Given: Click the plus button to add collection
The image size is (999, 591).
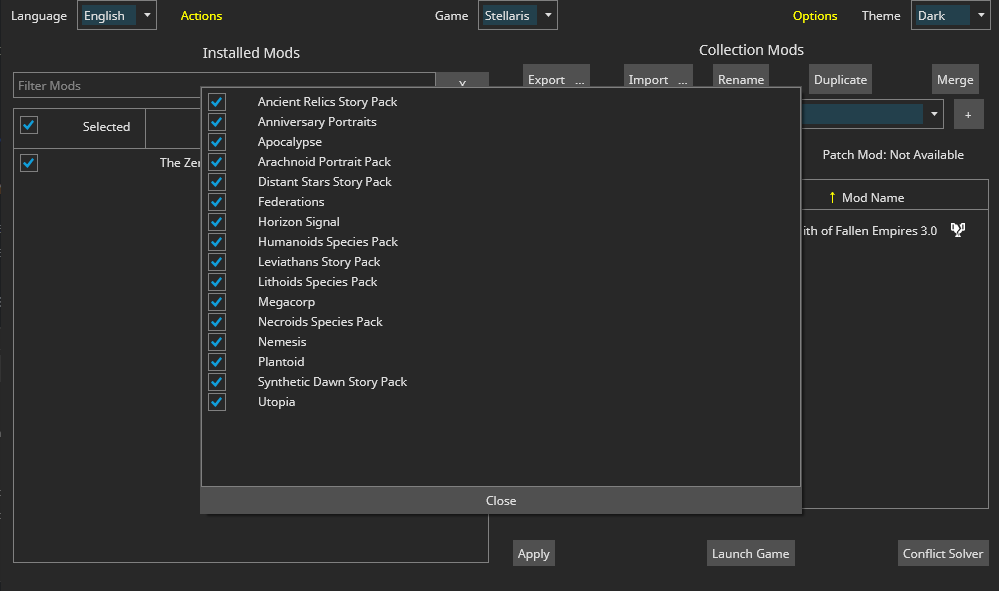Looking at the screenshot, I should coord(968,115).
